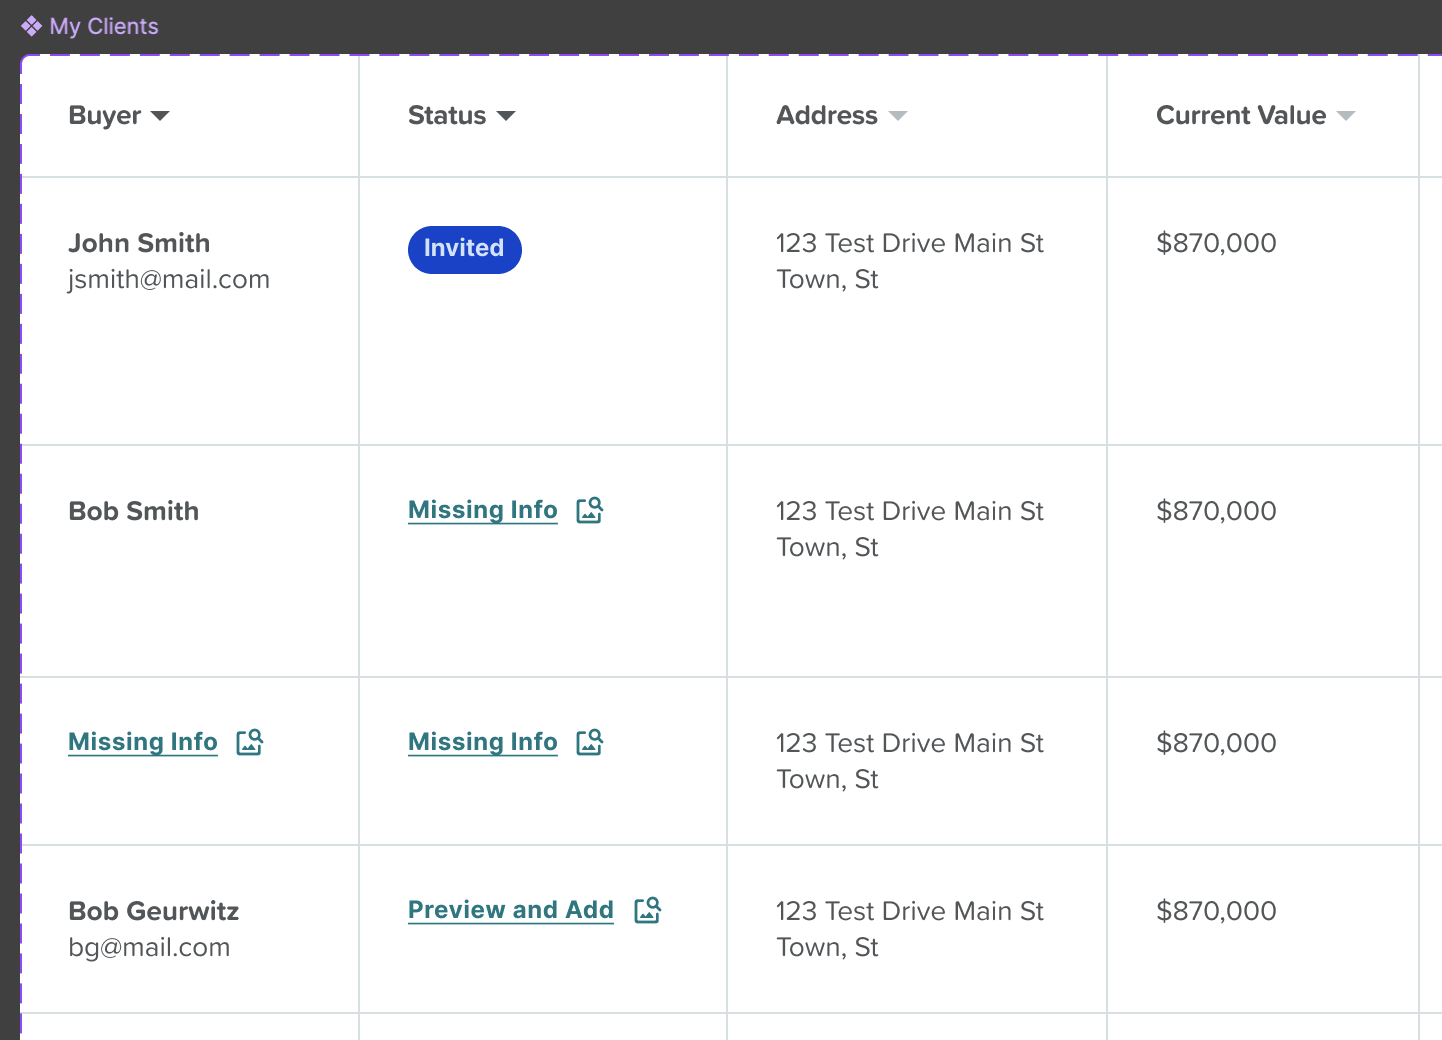Click the icon beside third row's Status Missing Info
Screen dimensions: 1442x1040
click(x=590, y=742)
